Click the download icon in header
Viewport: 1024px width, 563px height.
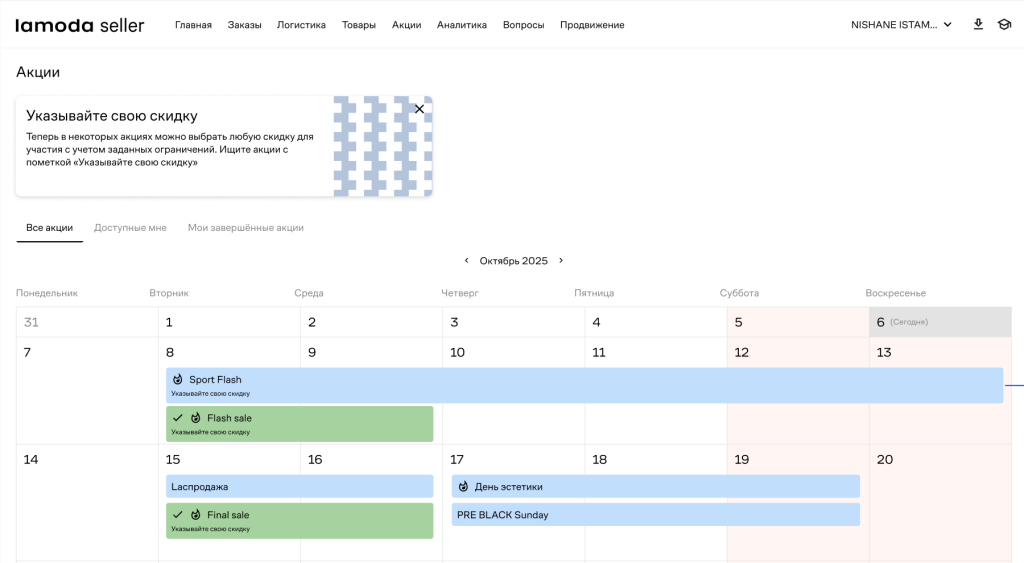pos(978,24)
